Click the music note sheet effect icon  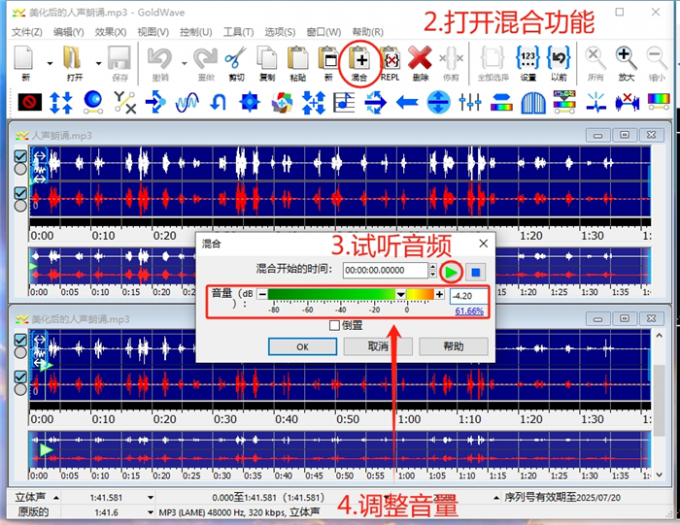click(343, 102)
